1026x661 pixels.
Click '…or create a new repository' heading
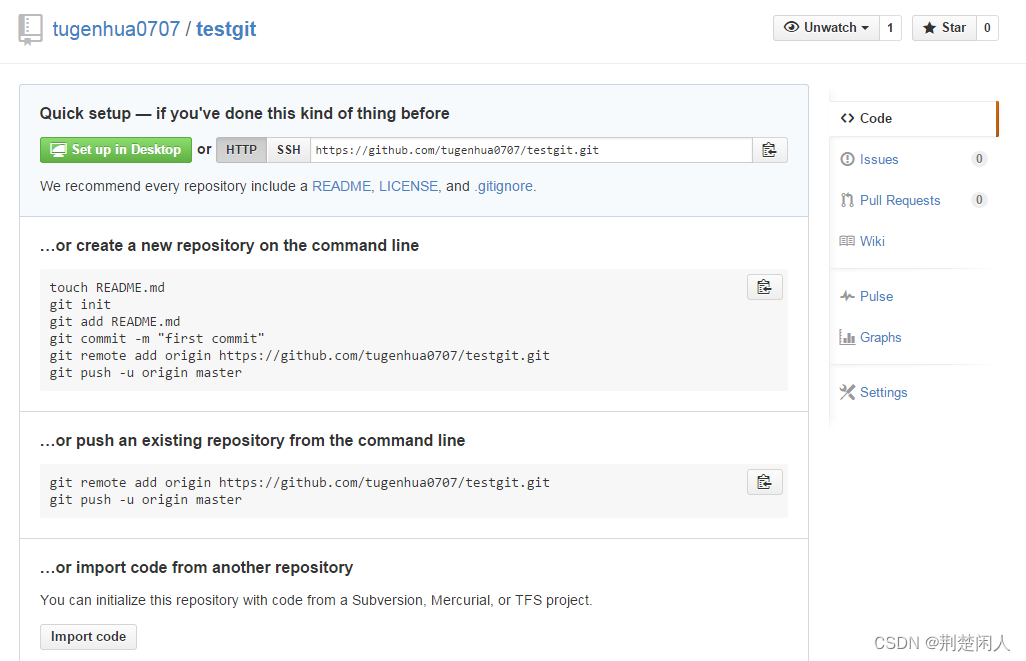point(229,245)
